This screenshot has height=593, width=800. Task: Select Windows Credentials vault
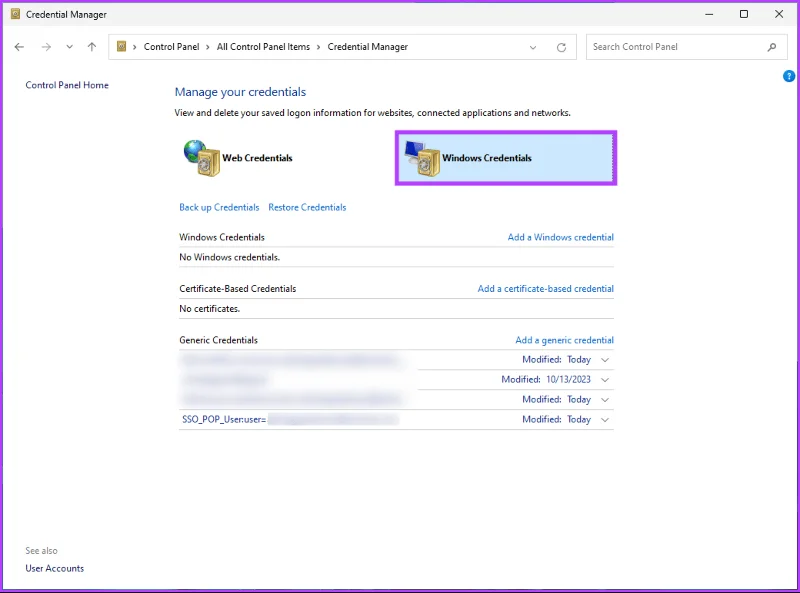(506, 158)
